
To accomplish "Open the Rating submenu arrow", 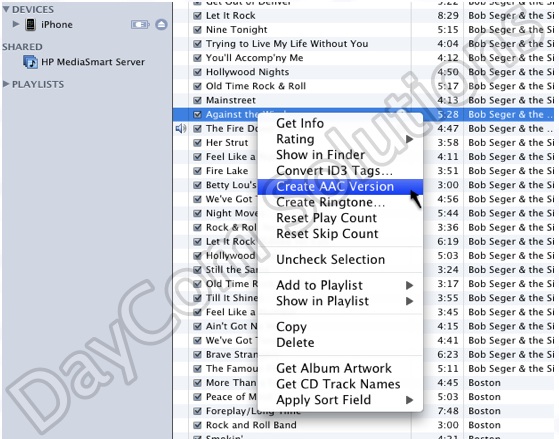I will pyautogui.click(x=409, y=139).
